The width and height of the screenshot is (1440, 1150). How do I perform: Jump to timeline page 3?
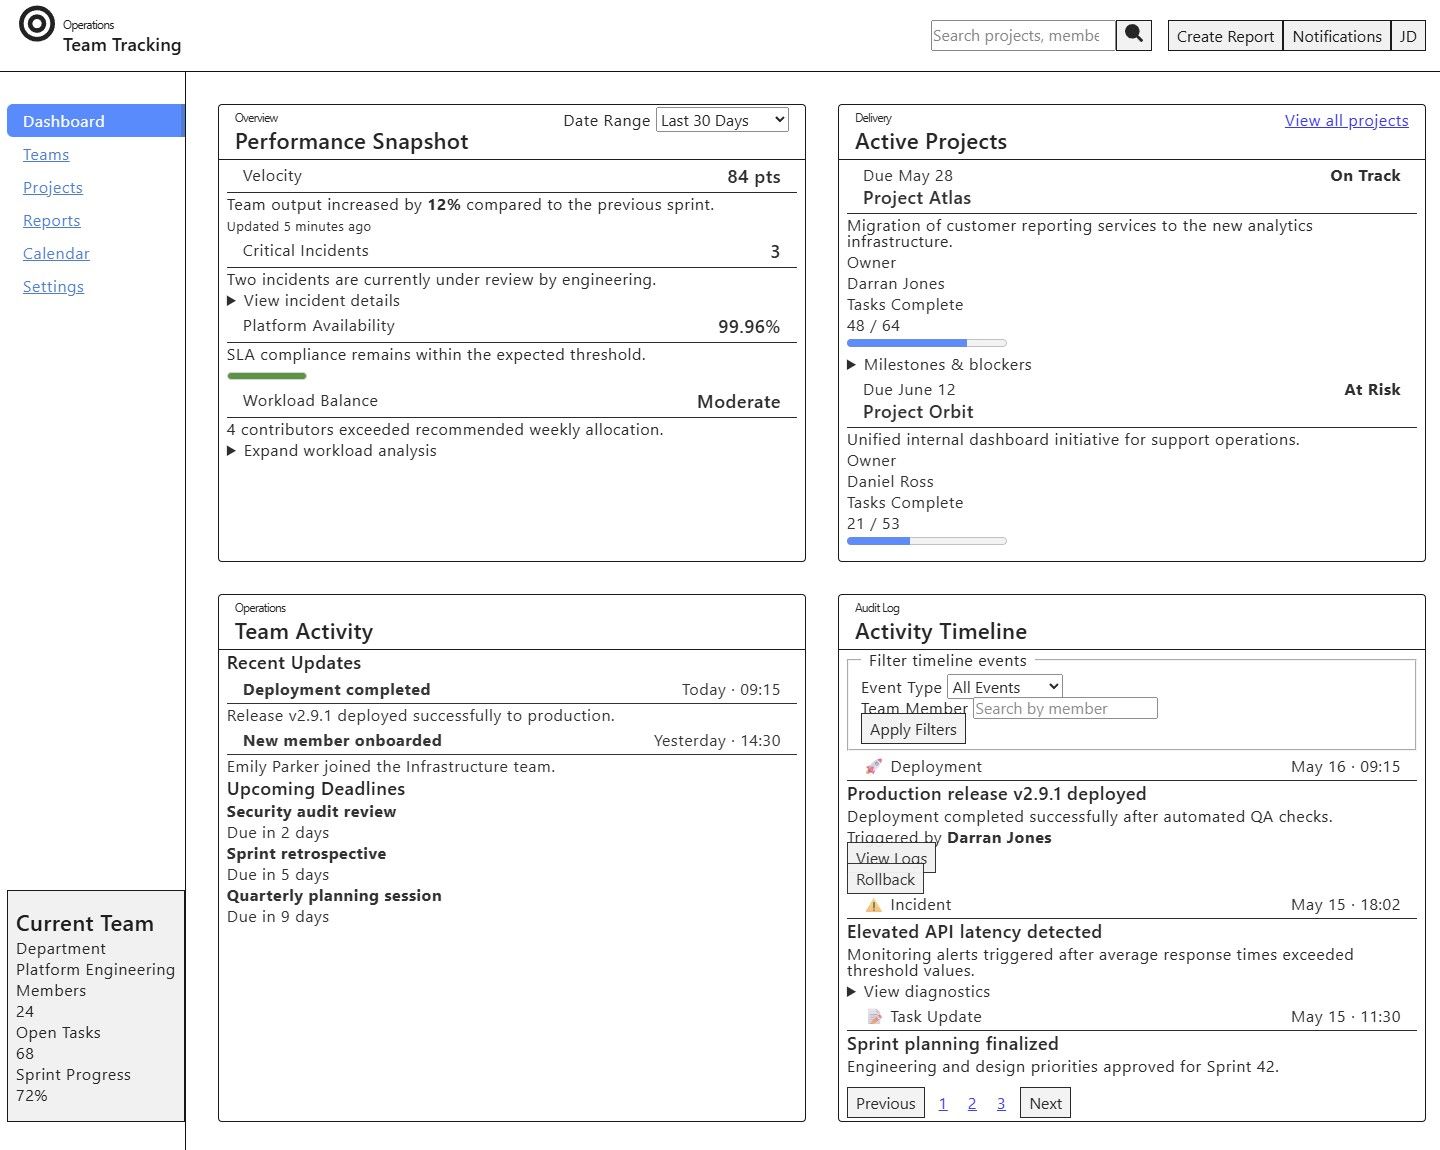click(x=1001, y=1103)
